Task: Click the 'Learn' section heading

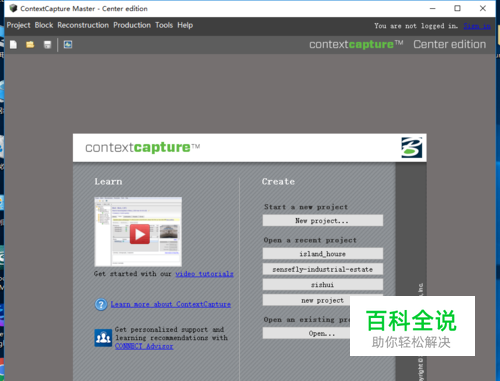Action: pos(108,182)
